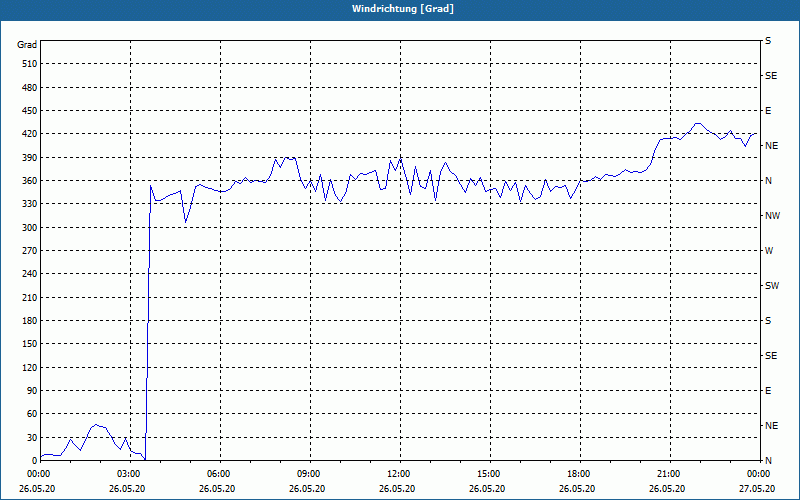This screenshot has height=500, width=800.
Task: Select the 15:00 time axis label
Action: [490, 474]
